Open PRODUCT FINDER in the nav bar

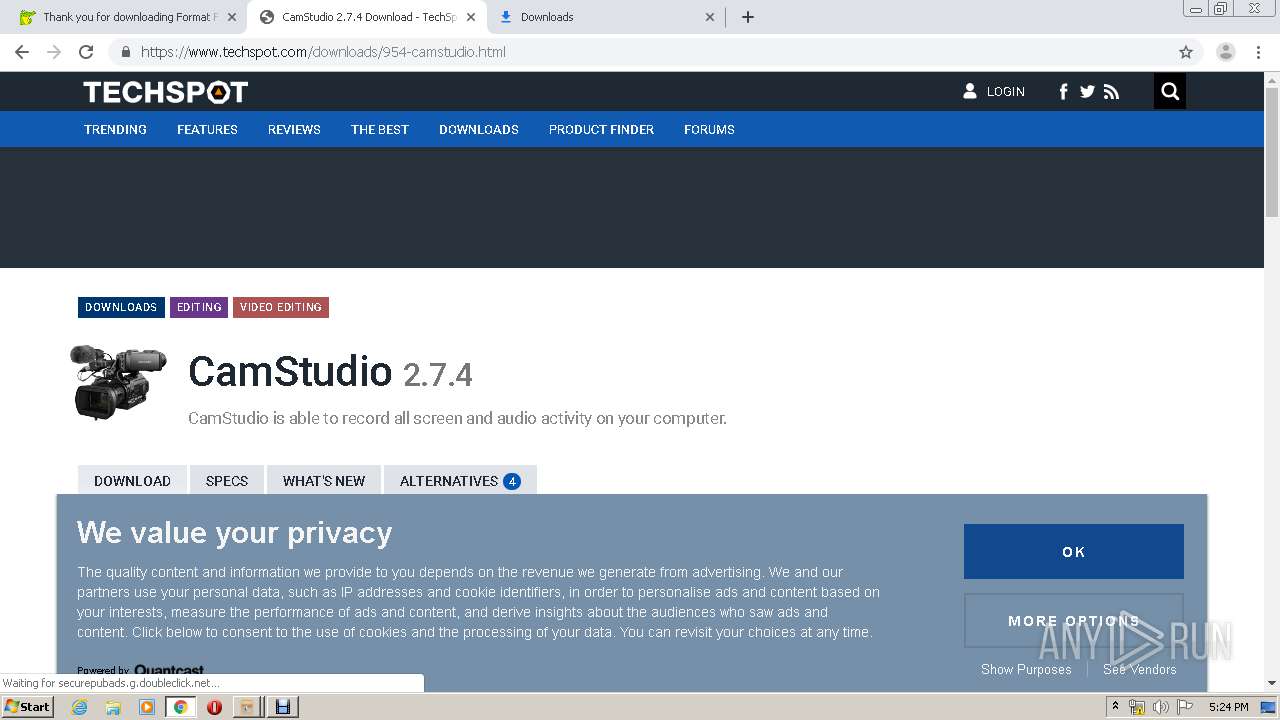point(601,129)
